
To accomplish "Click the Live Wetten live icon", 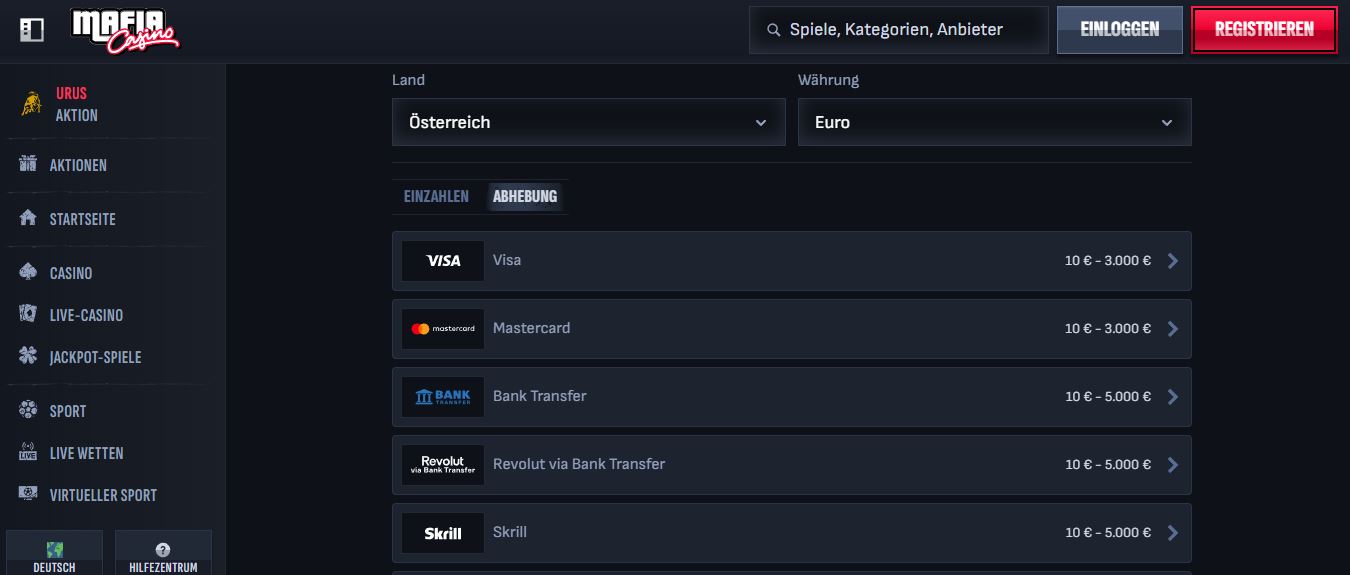I will click(x=28, y=452).
